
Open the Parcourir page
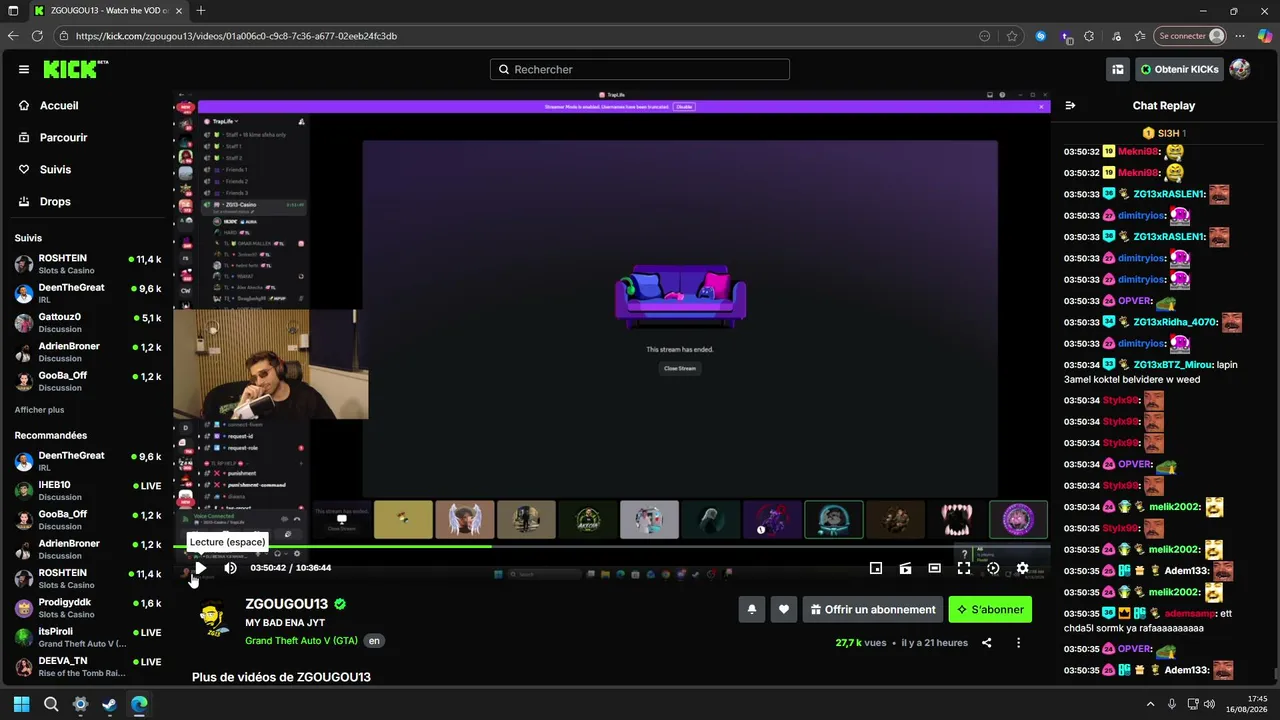64,137
